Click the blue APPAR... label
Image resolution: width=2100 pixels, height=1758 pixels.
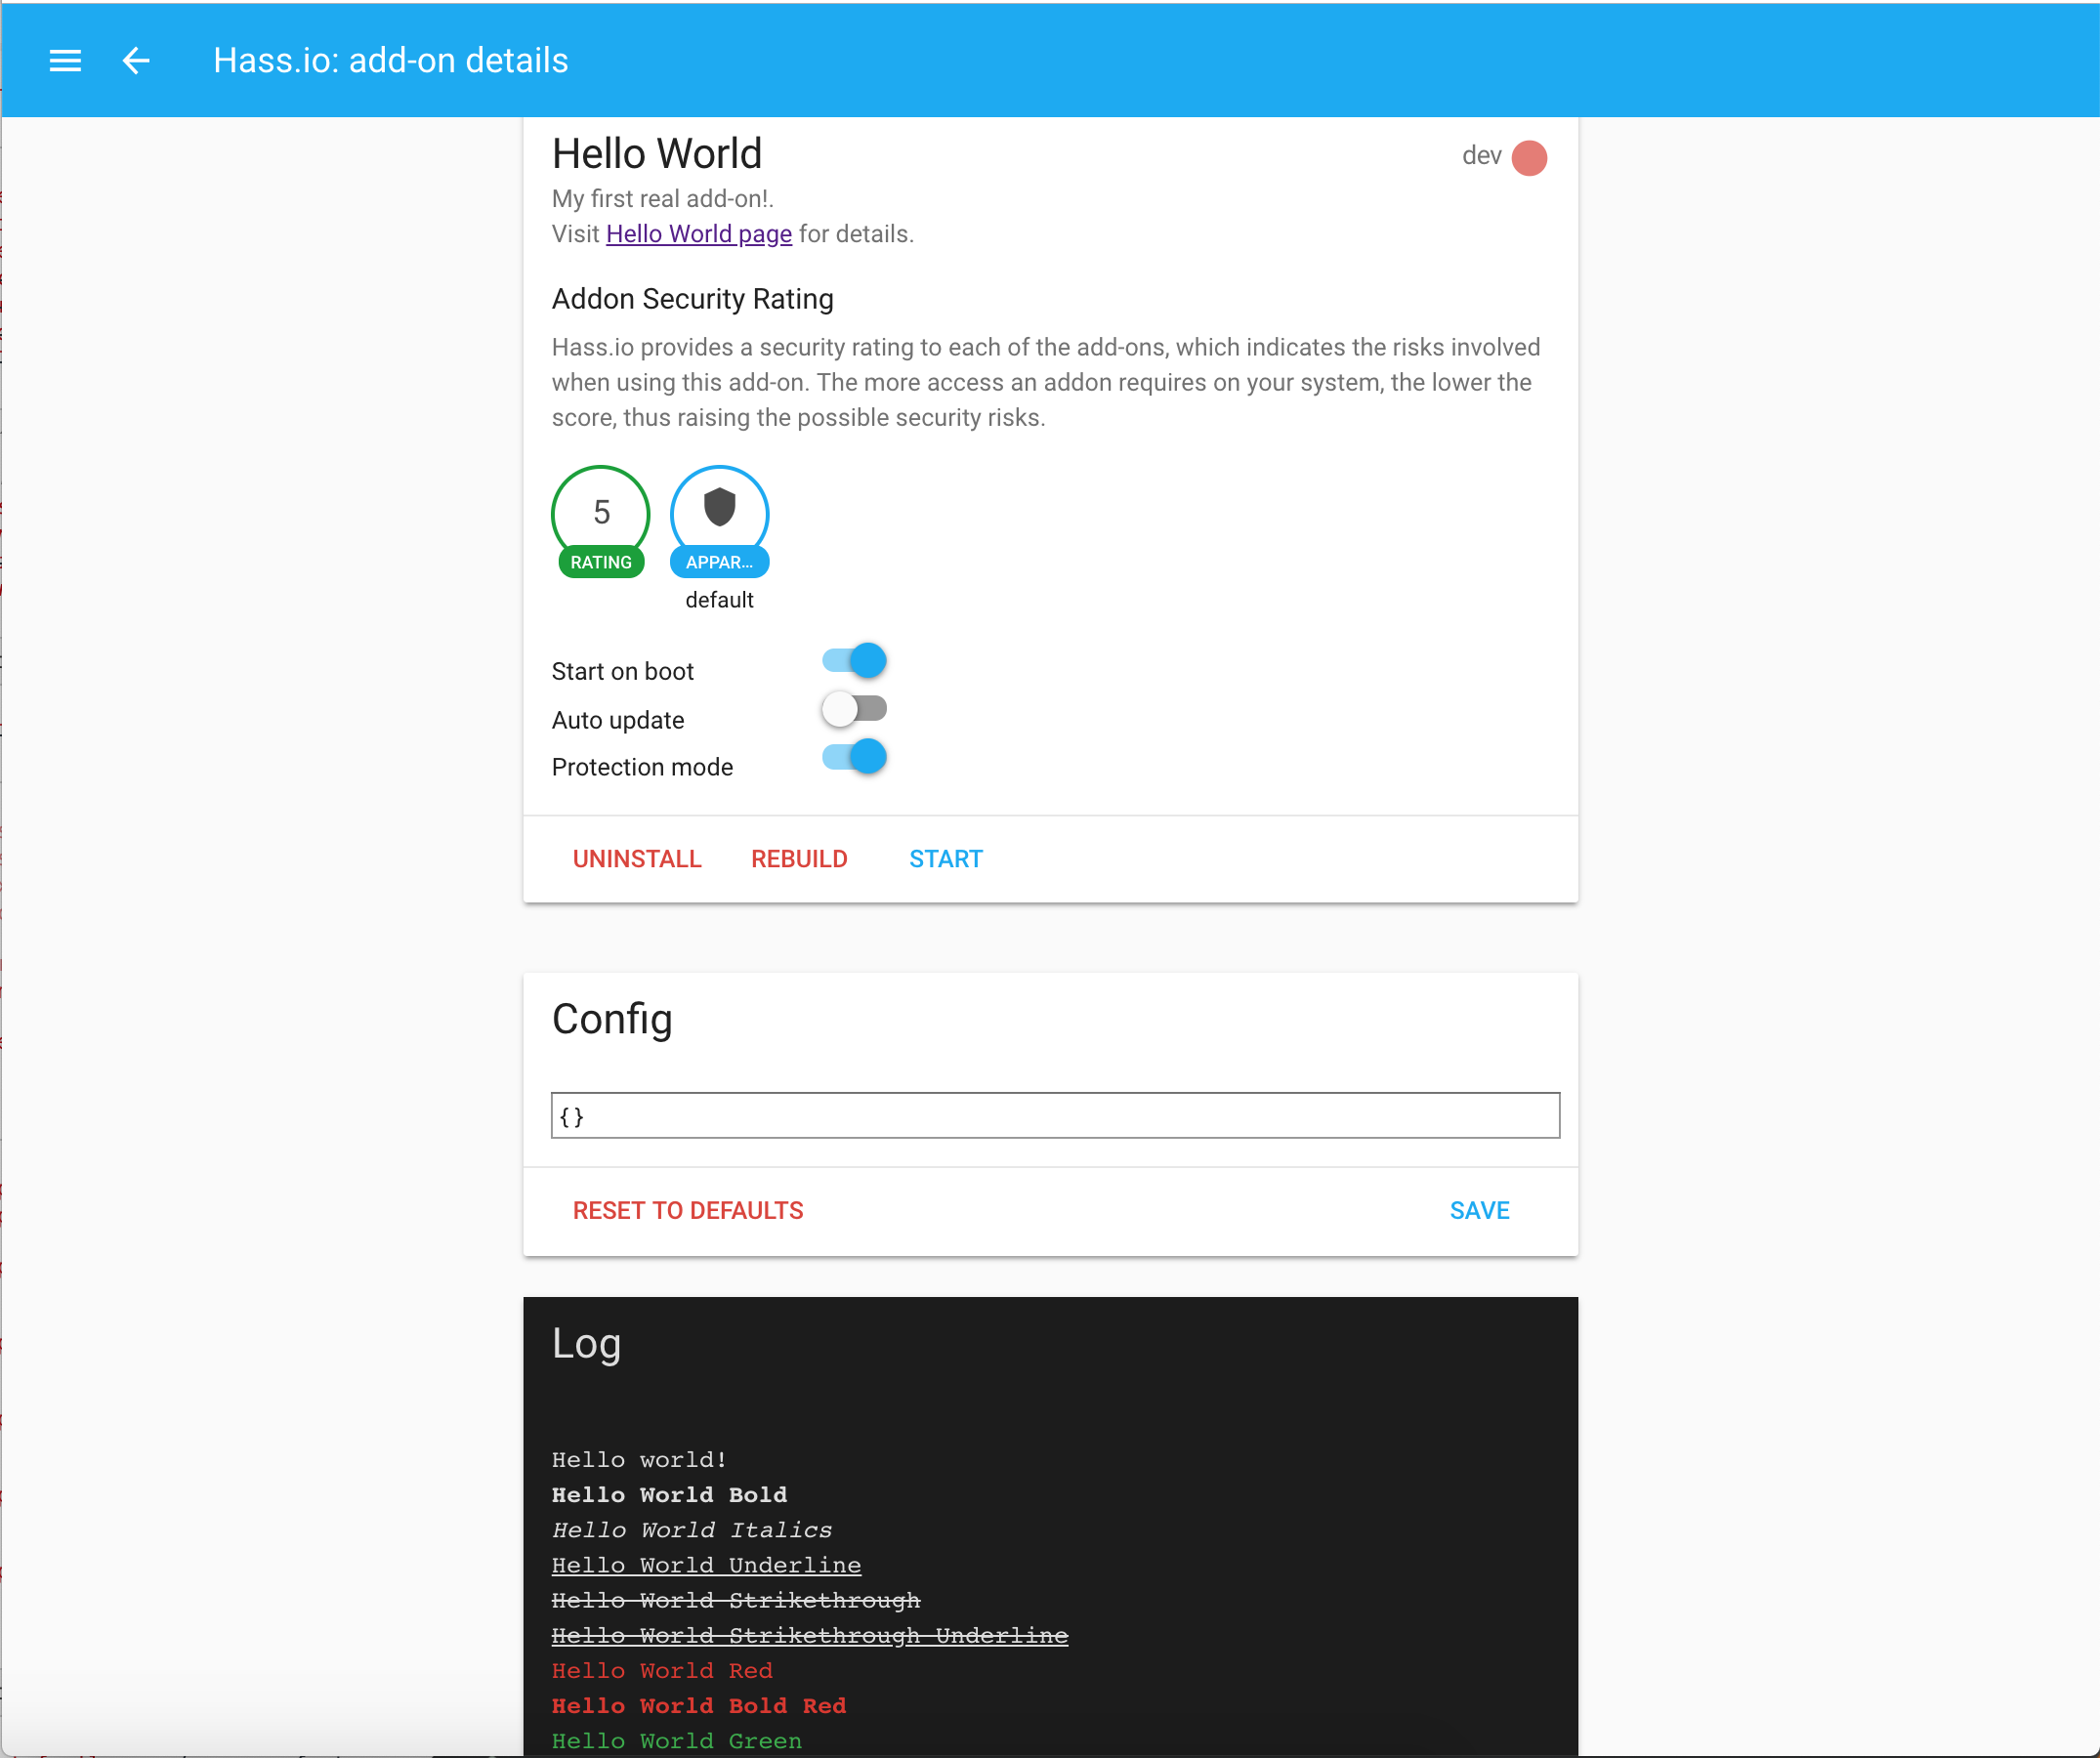tap(719, 562)
